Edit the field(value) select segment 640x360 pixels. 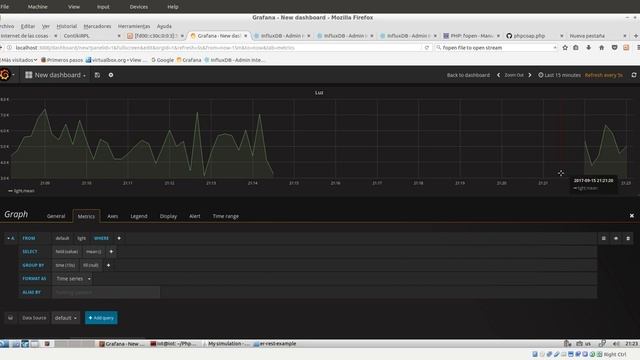pos(67,252)
